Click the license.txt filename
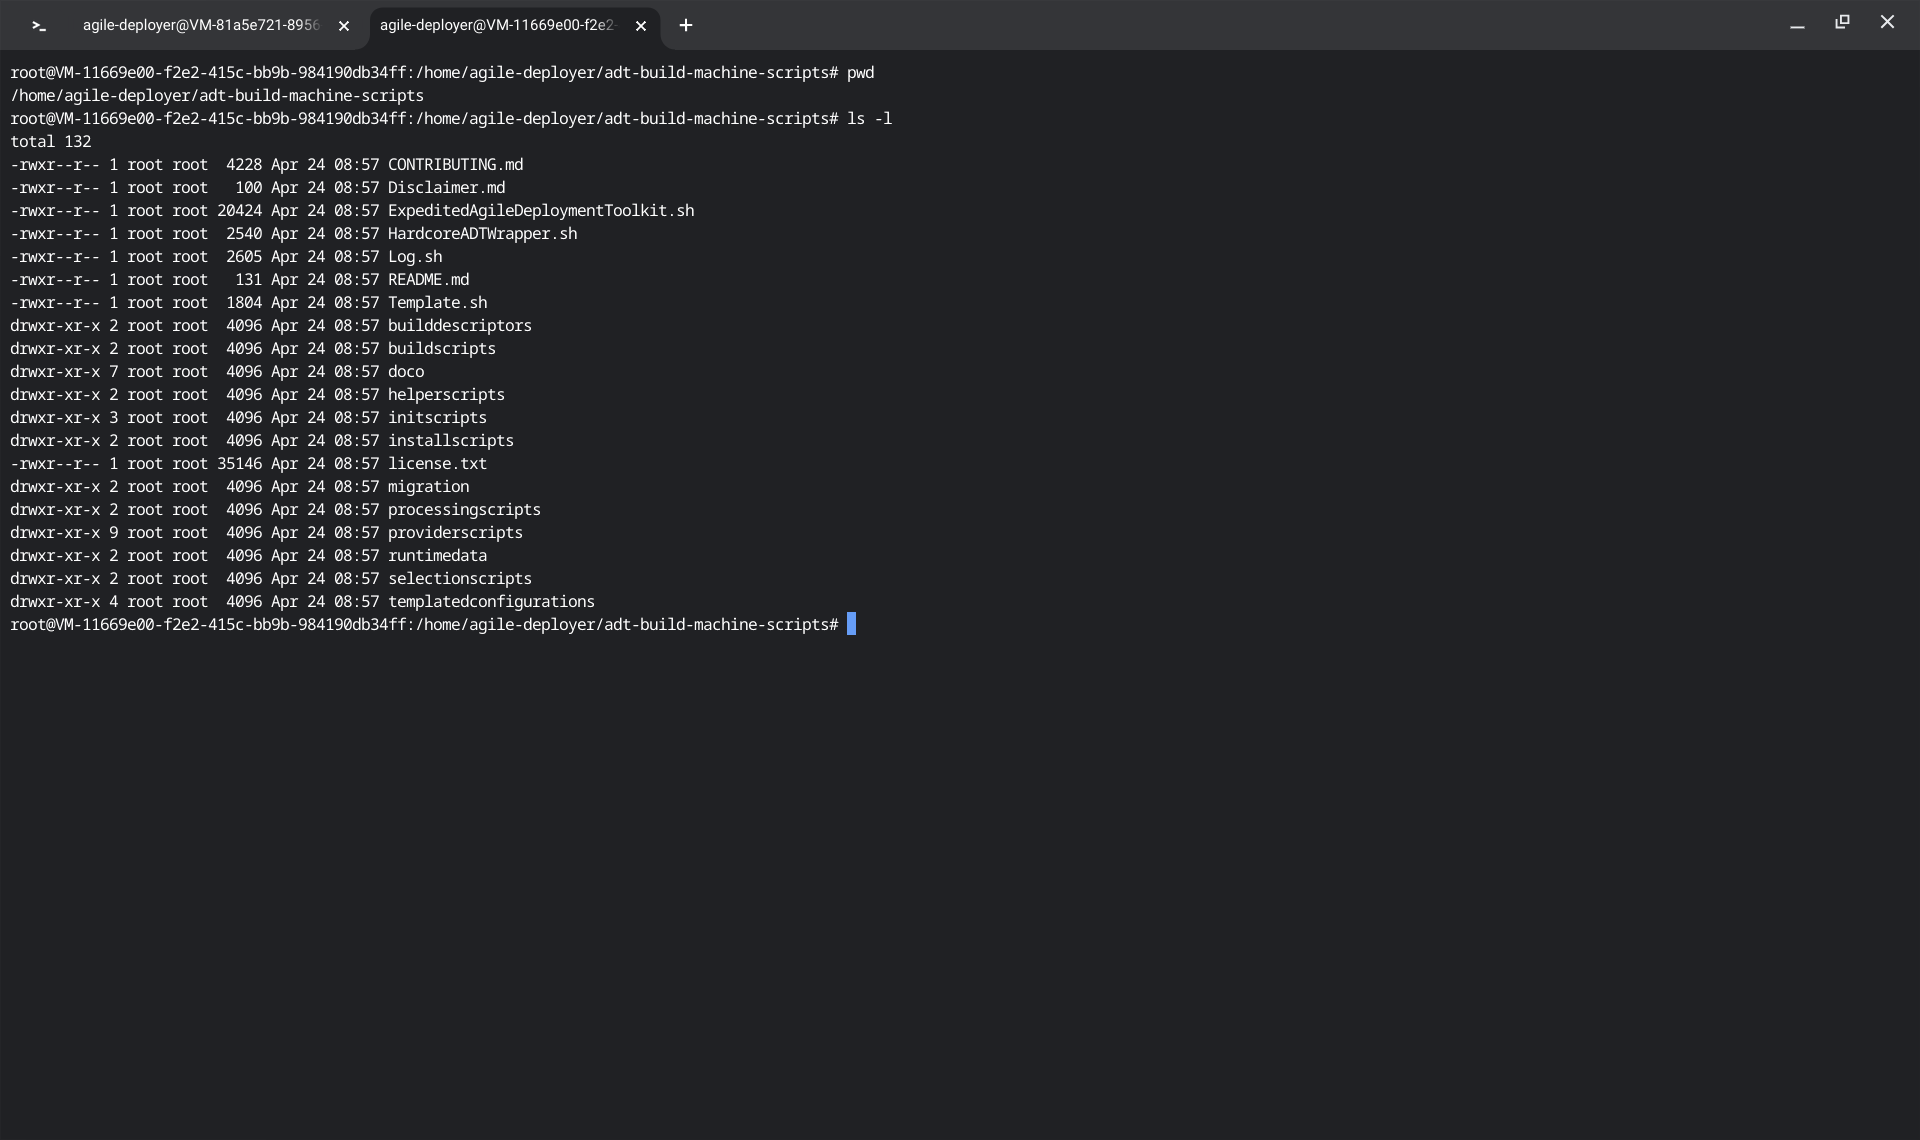The height and width of the screenshot is (1140, 1920). click(x=437, y=464)
